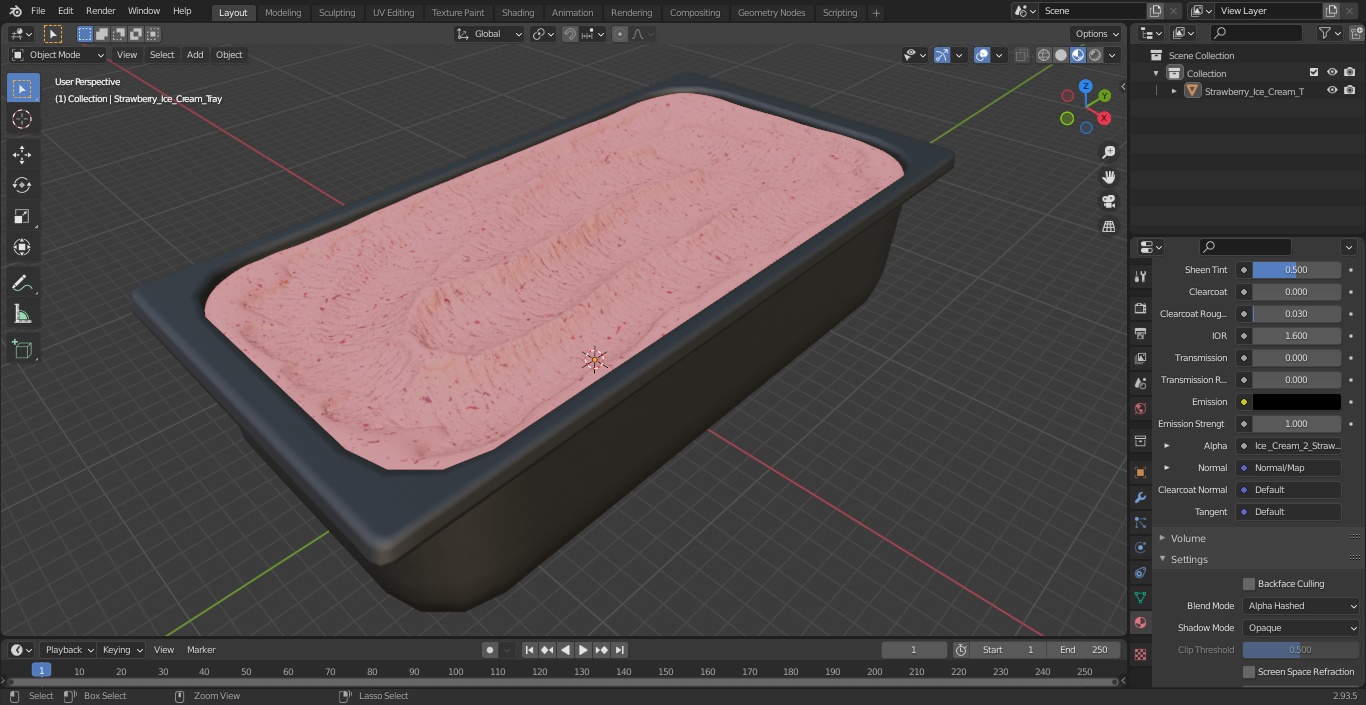Hide Strawberry_Ice_Cream_T object with eye icon

[1332, 91]
